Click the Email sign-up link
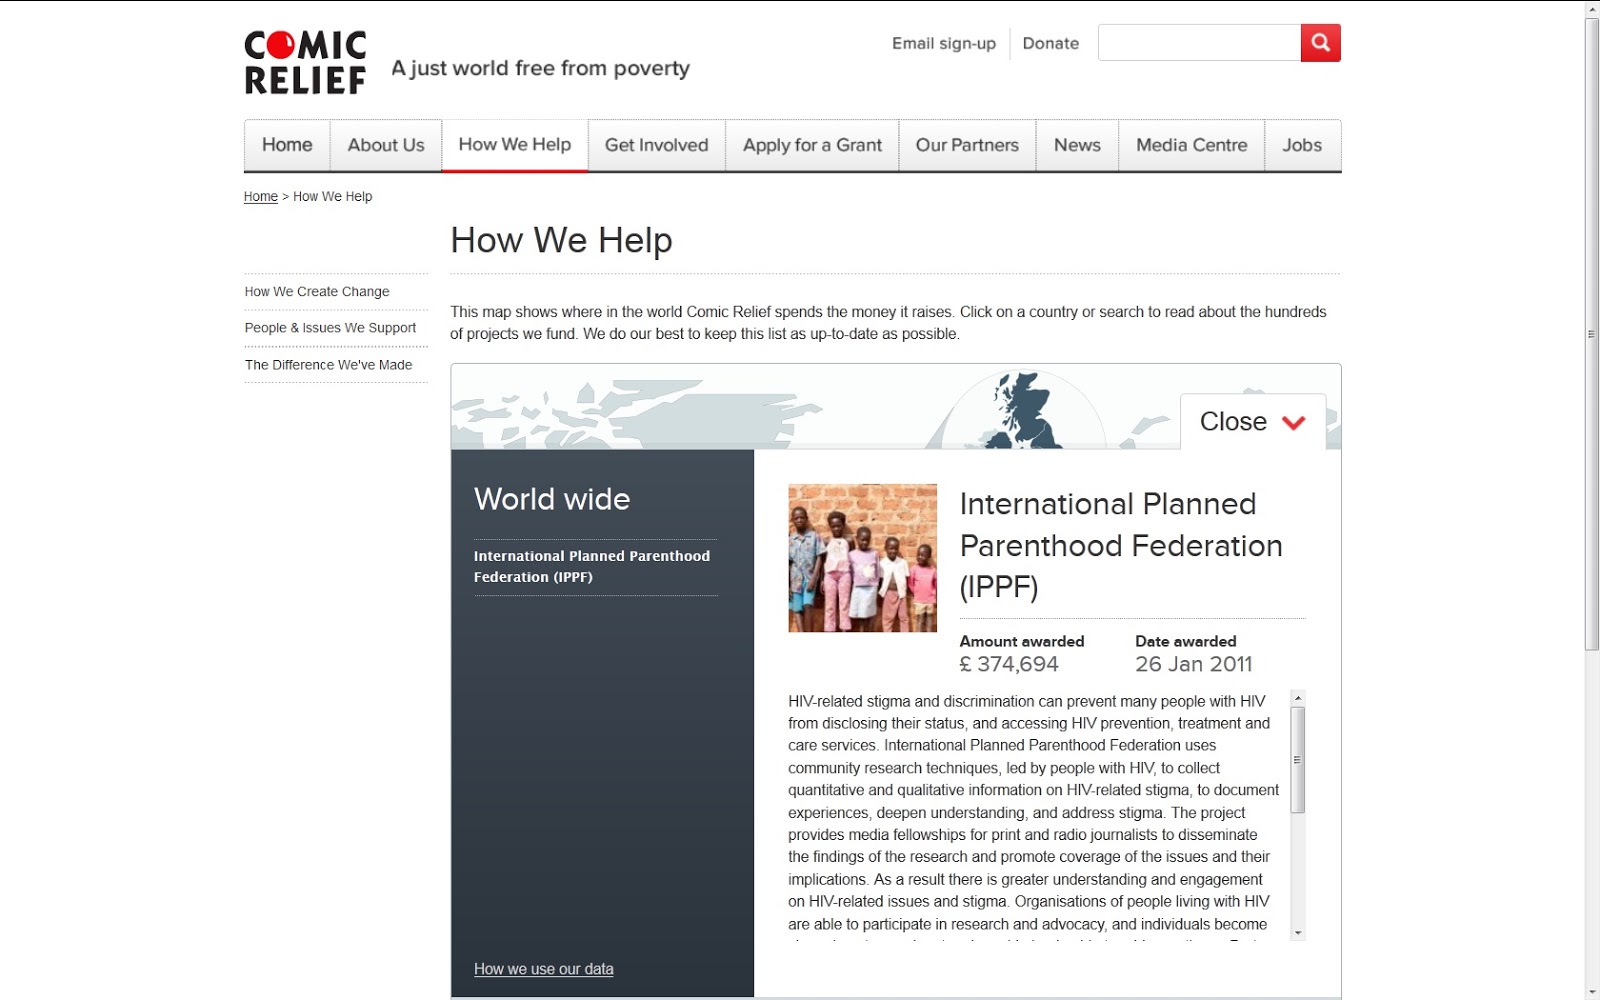 pyautogui.click(x=944, y=43)
